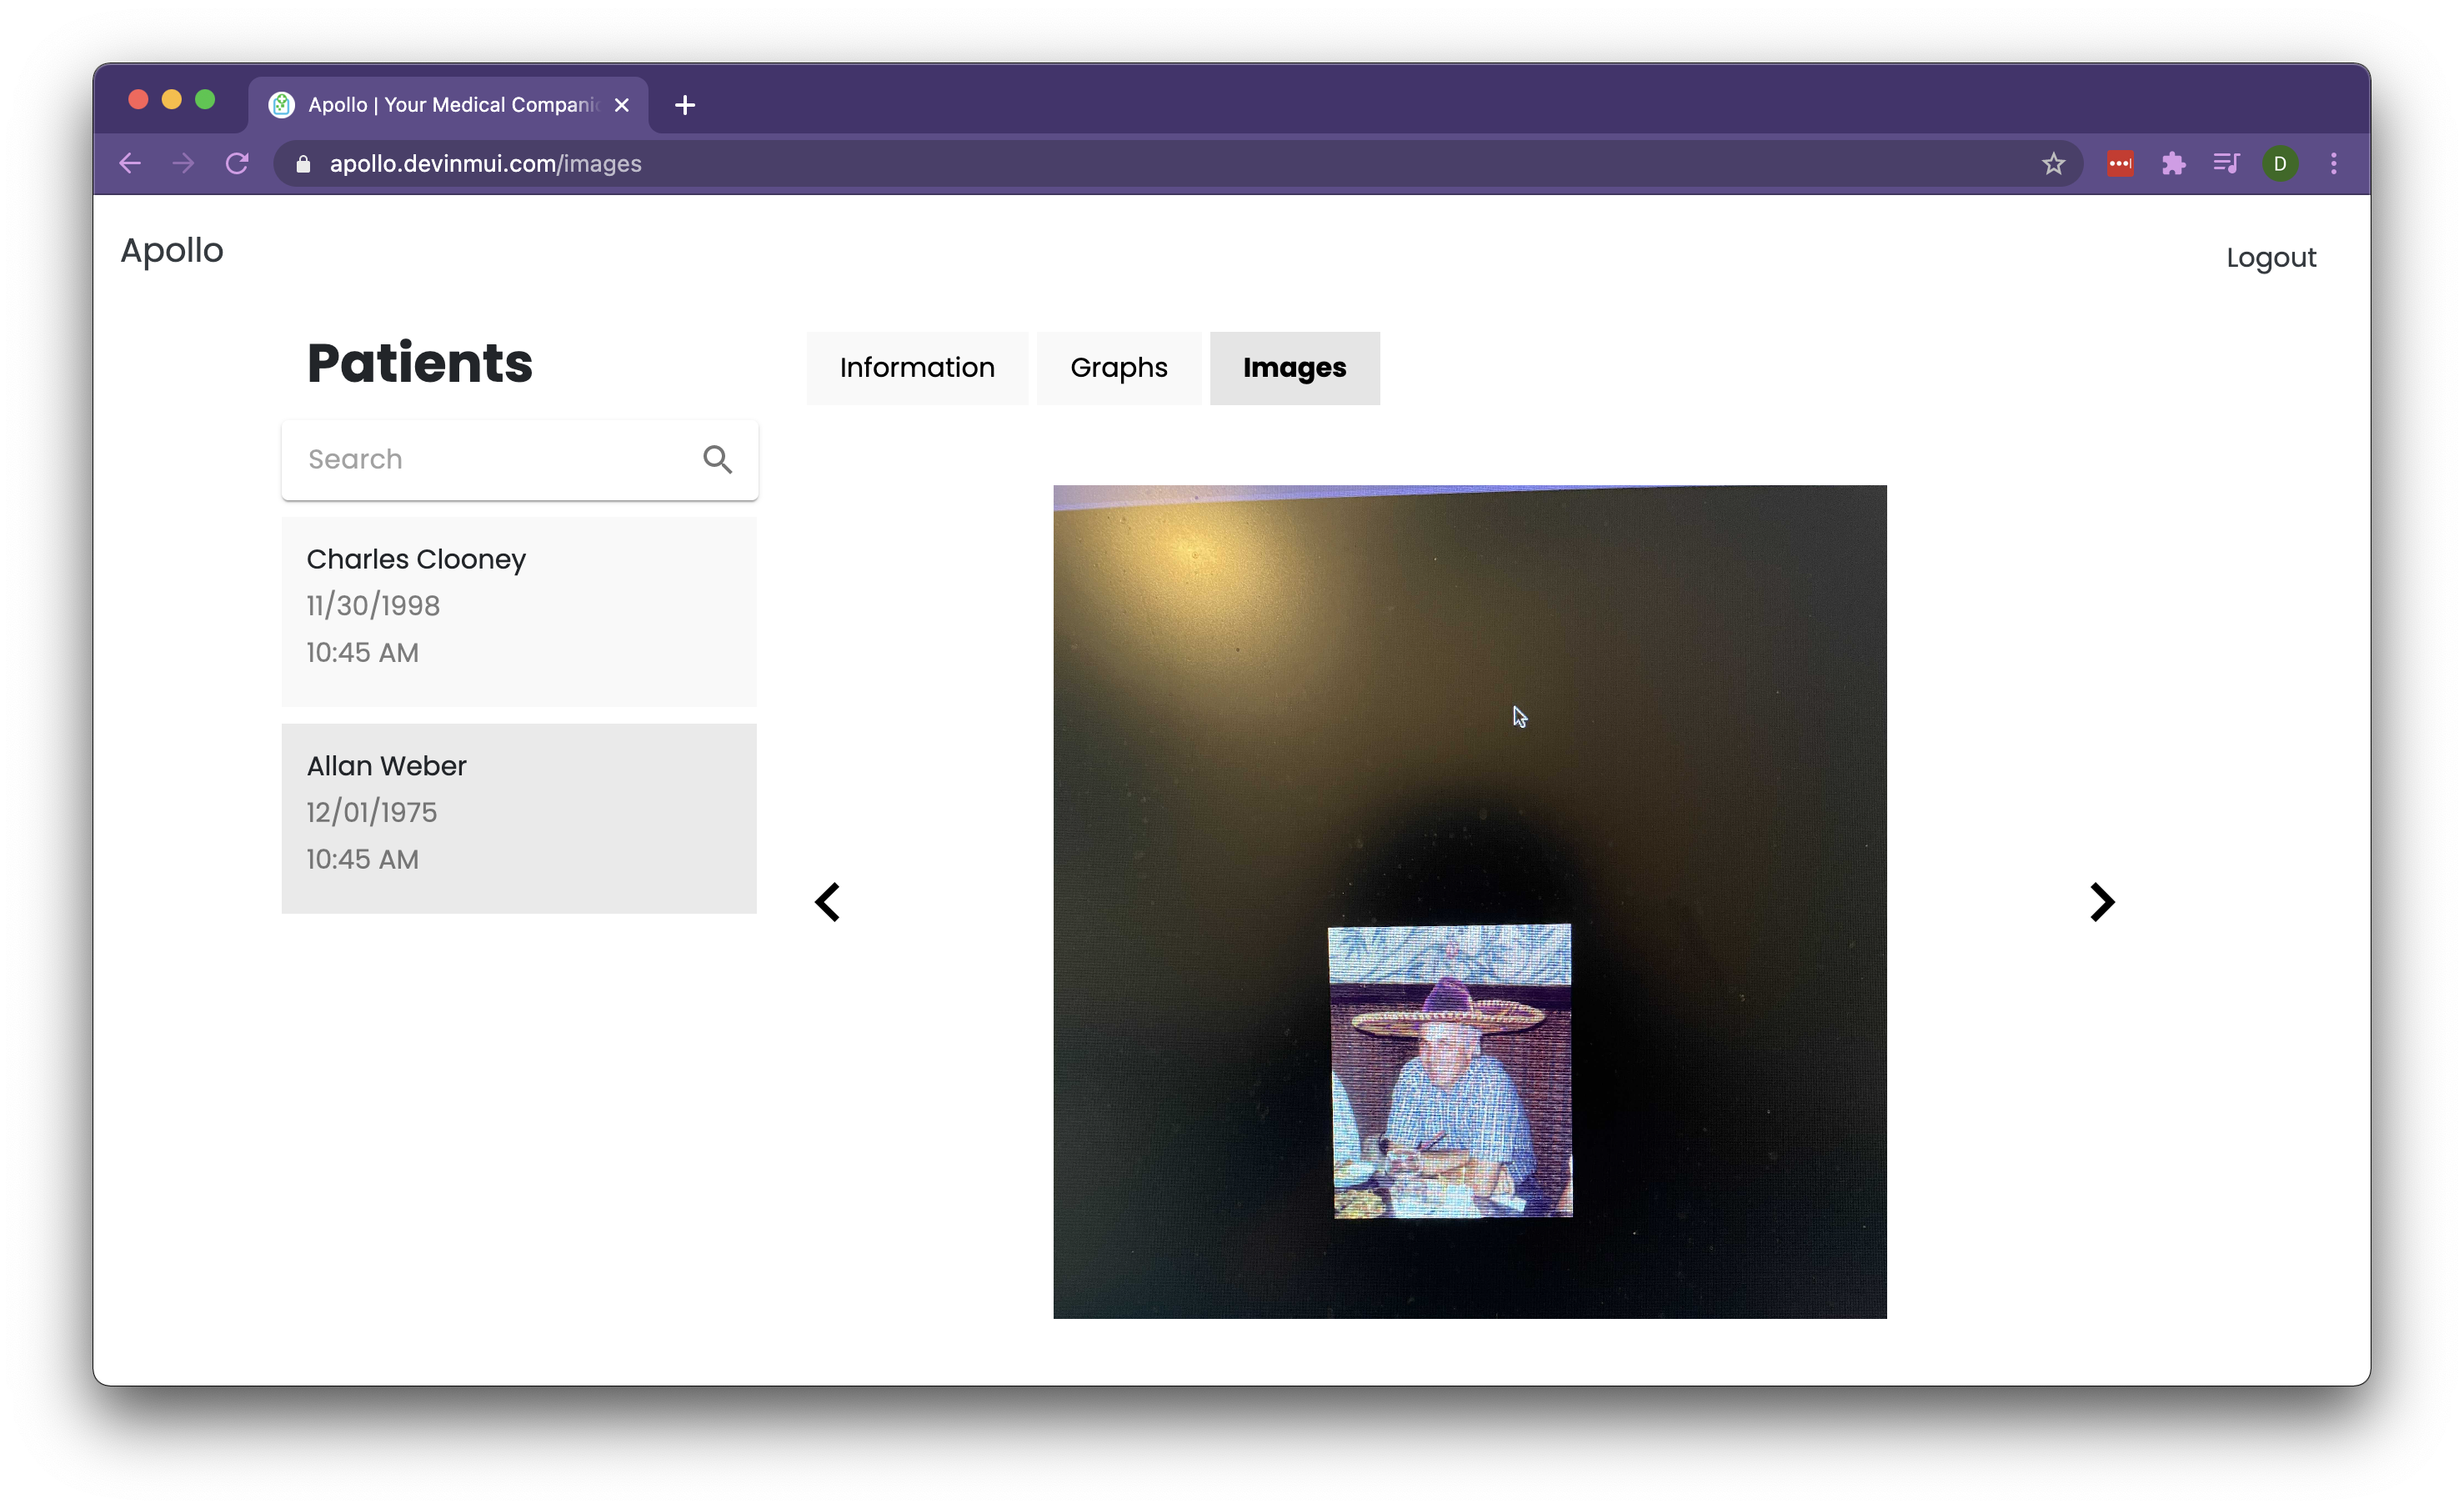
Task: Open the Chrome three-dot menu
Action: [x=2333, y=164]
